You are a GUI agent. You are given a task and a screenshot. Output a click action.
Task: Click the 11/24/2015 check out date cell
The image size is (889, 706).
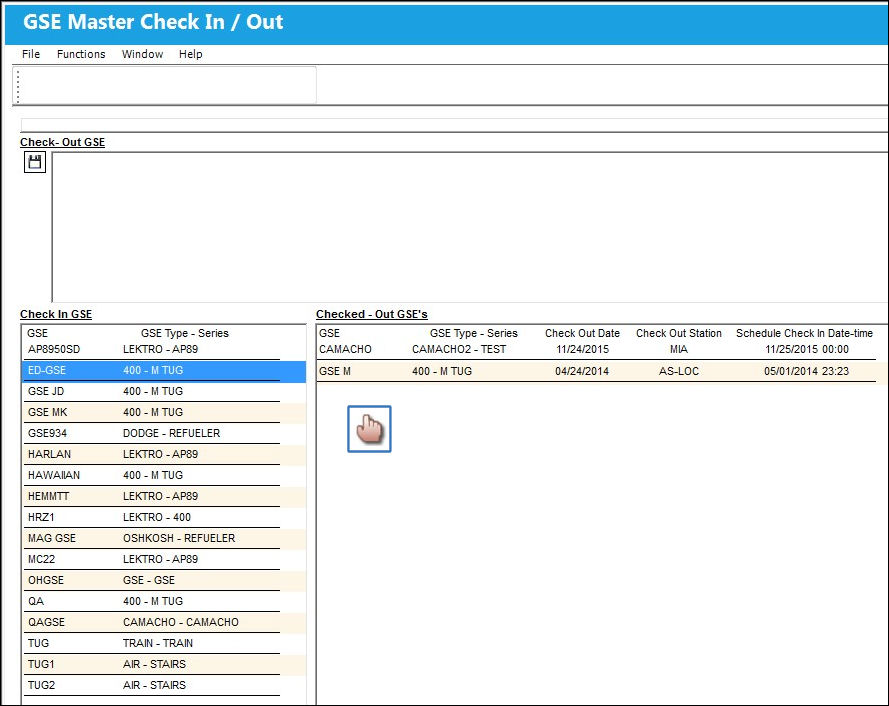click(582, 349)
